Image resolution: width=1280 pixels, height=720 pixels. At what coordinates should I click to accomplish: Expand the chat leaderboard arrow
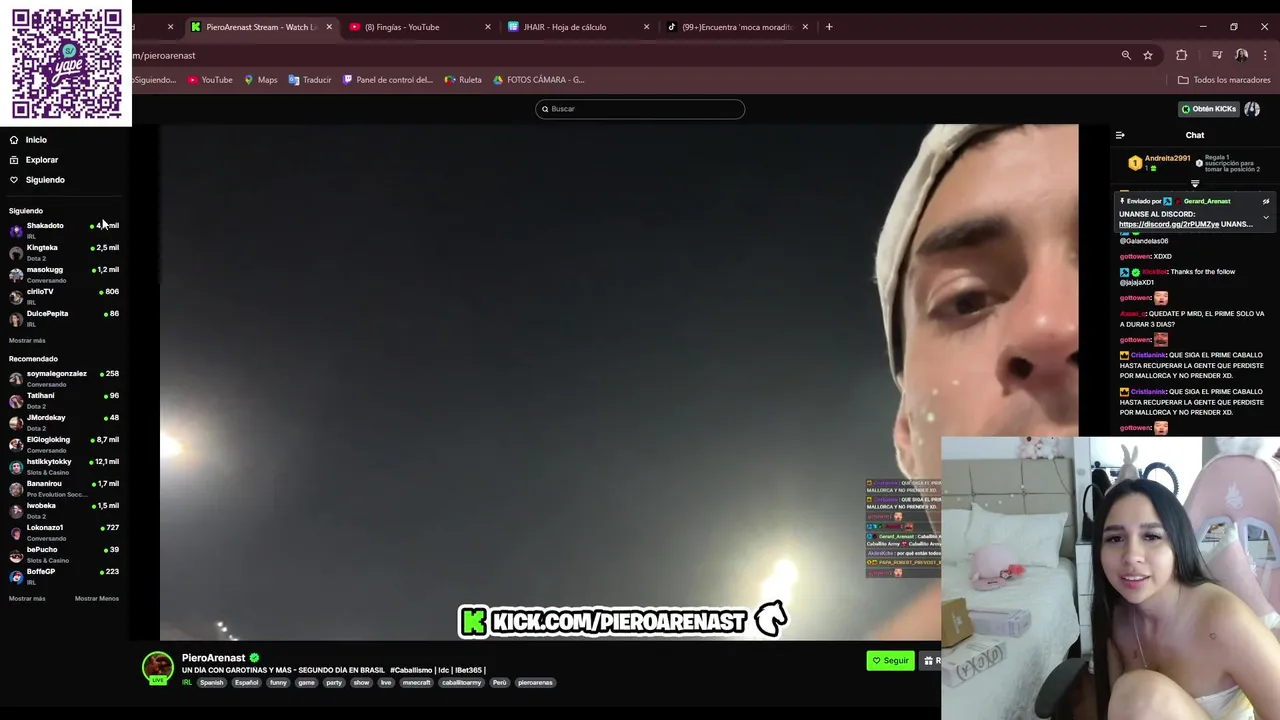(1195, 184)
